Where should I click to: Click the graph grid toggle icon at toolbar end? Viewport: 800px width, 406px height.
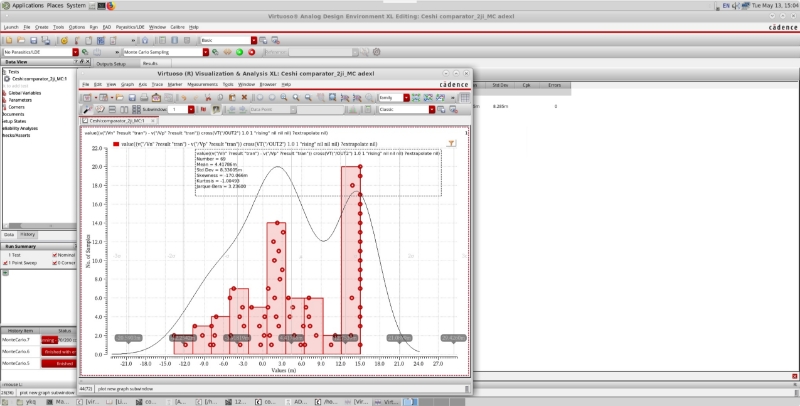[464, 97]
